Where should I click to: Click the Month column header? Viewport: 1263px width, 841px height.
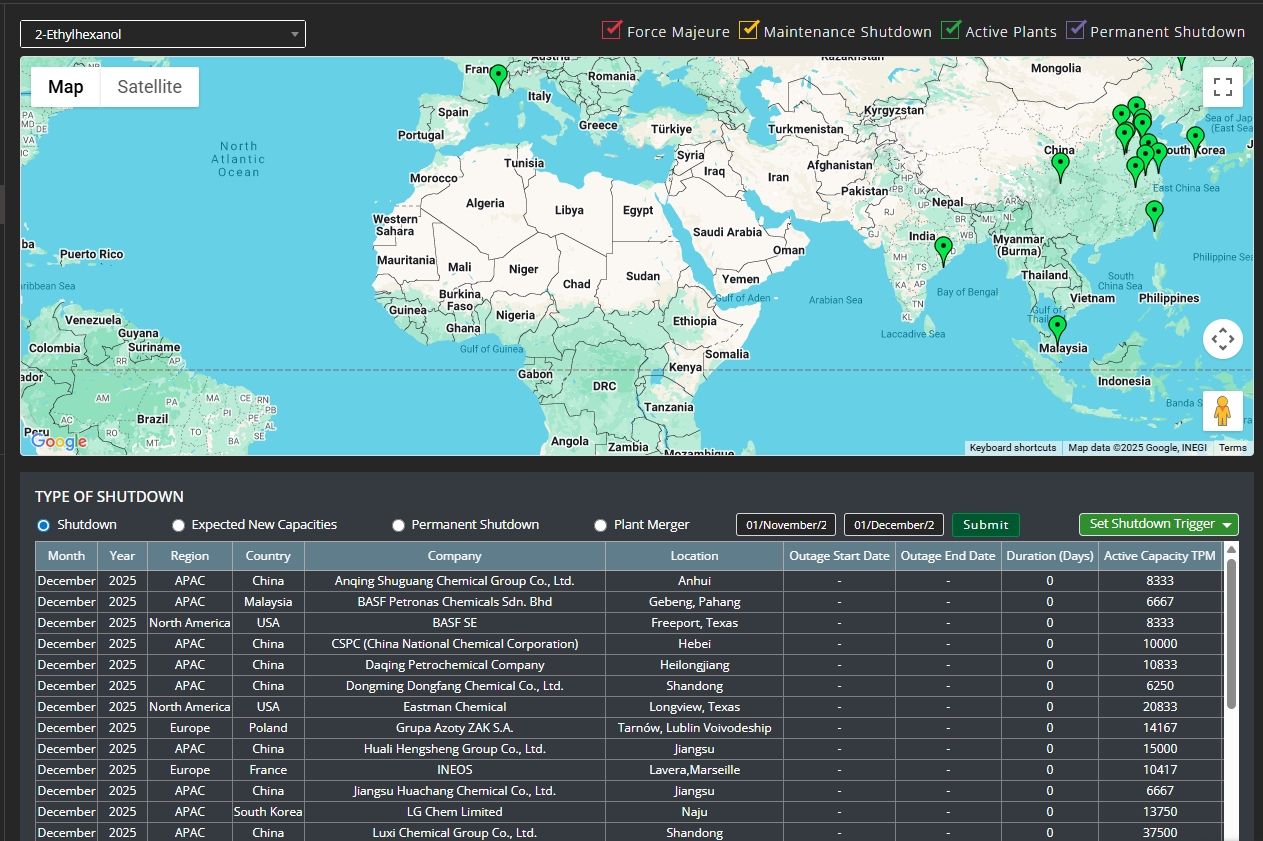coord(66,556)
